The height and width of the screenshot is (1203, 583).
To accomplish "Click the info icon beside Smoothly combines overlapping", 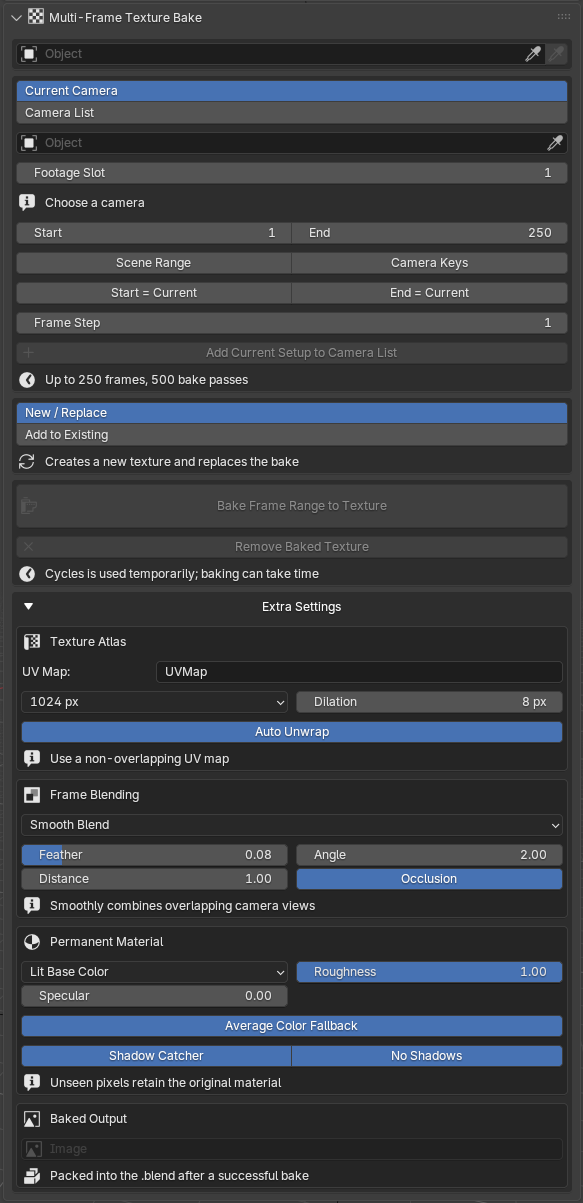I will [x=33, y=906].
